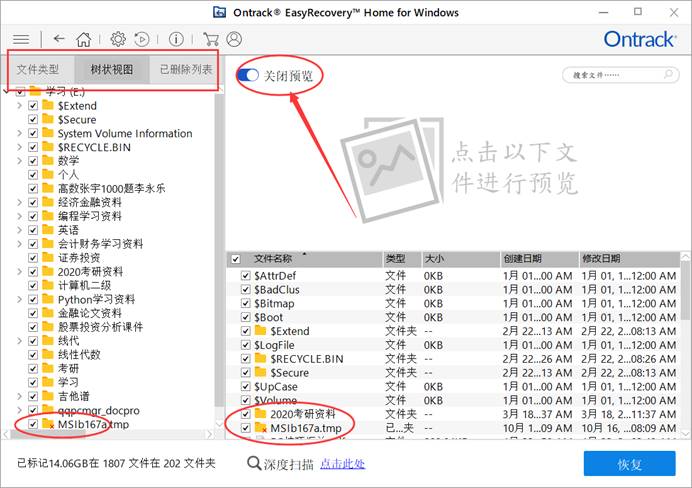Screen dimensions: 692x488
Task: Return to home screen via house icon
Action: pyautogui.click(x=83, y=39)
